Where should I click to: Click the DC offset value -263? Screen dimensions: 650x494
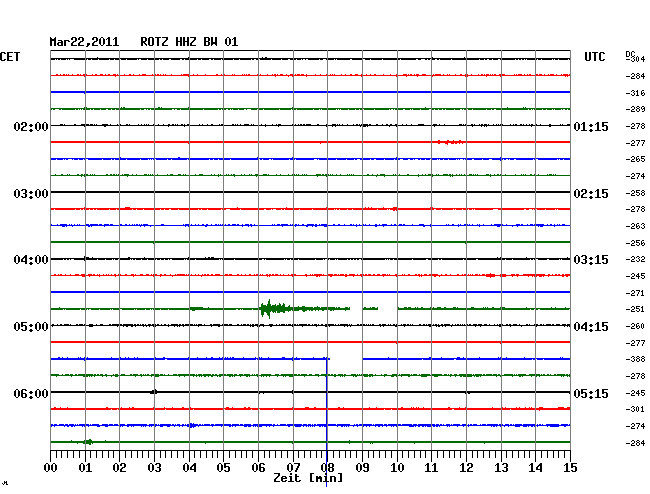coord(635,226)
